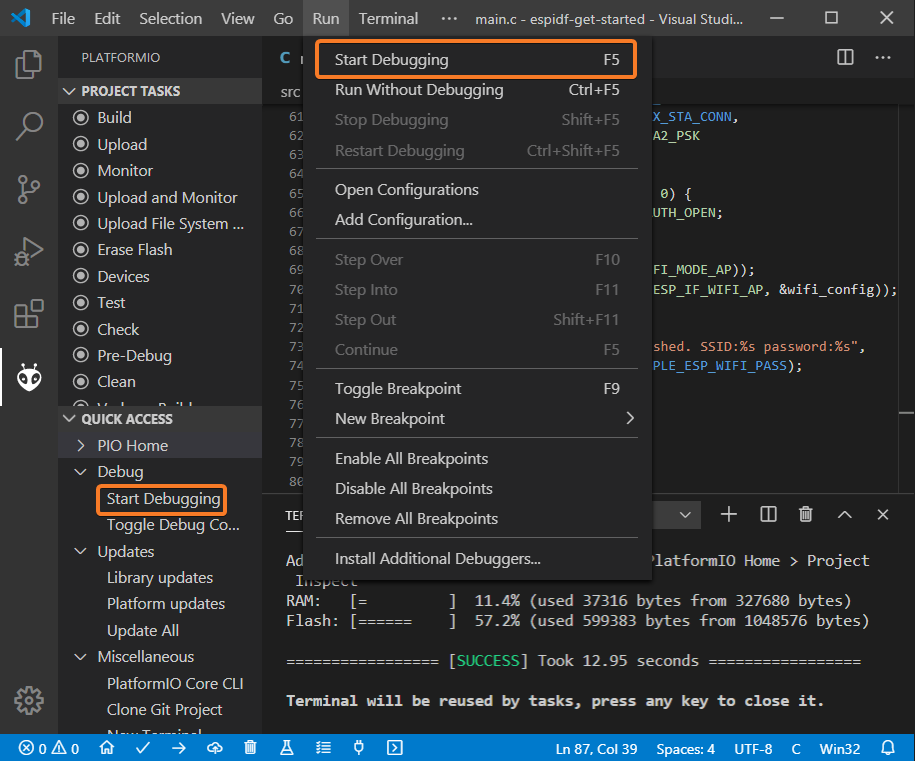915x761 pixels.
Task: Click PlatformIO Upload arrow in status bar
Action: 179,748
